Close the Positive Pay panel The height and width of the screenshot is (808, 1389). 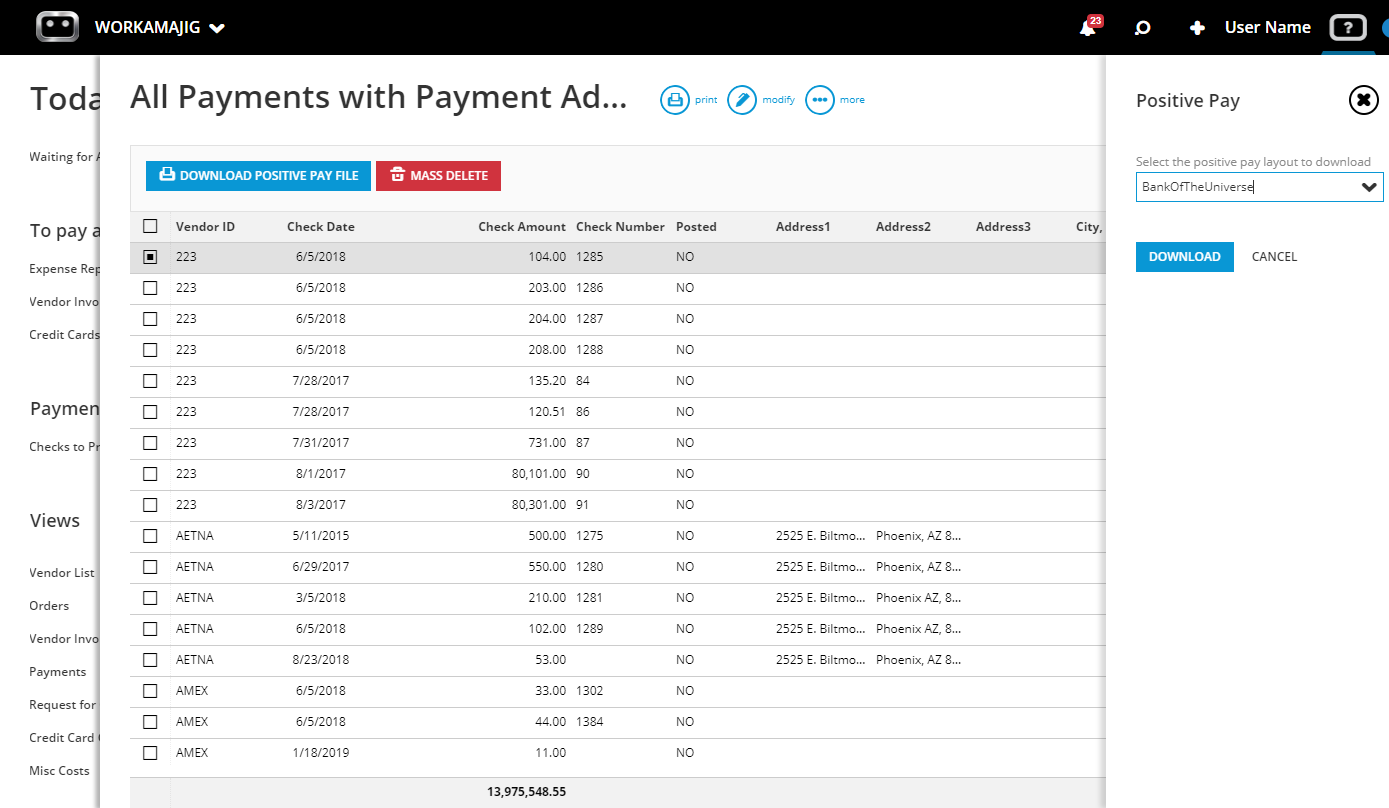click(x=1363, y=100)
